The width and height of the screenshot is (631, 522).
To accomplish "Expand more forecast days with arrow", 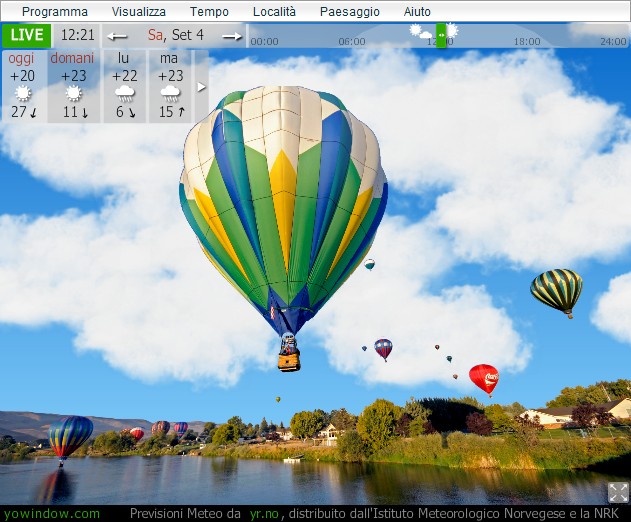I will click(202, 87).
